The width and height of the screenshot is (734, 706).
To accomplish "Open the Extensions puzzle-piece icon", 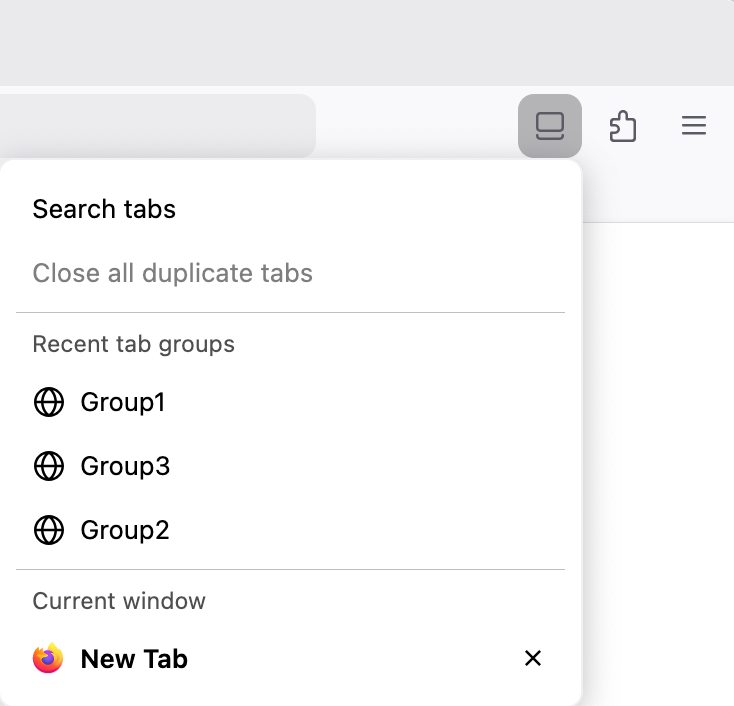I will (x=623, y=126).
